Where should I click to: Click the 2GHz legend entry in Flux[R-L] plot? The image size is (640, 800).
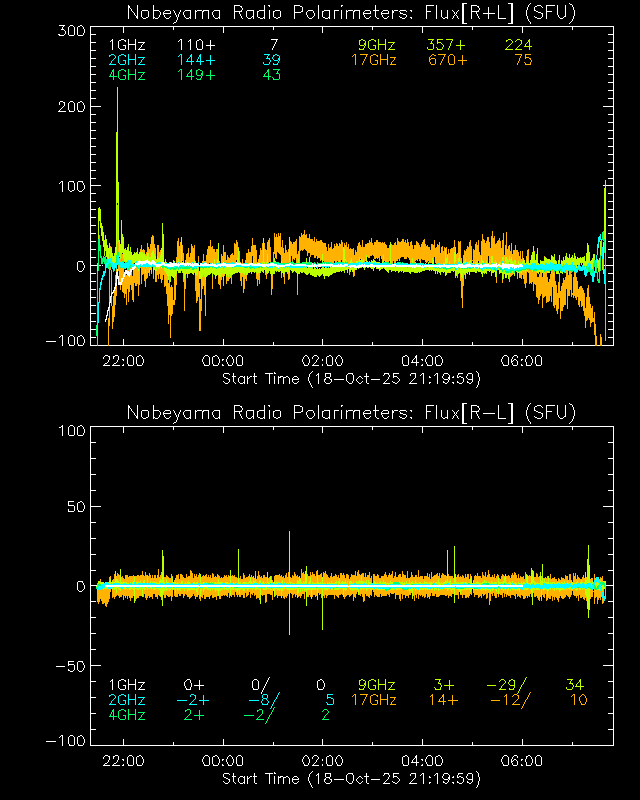[x=126, y=700]
